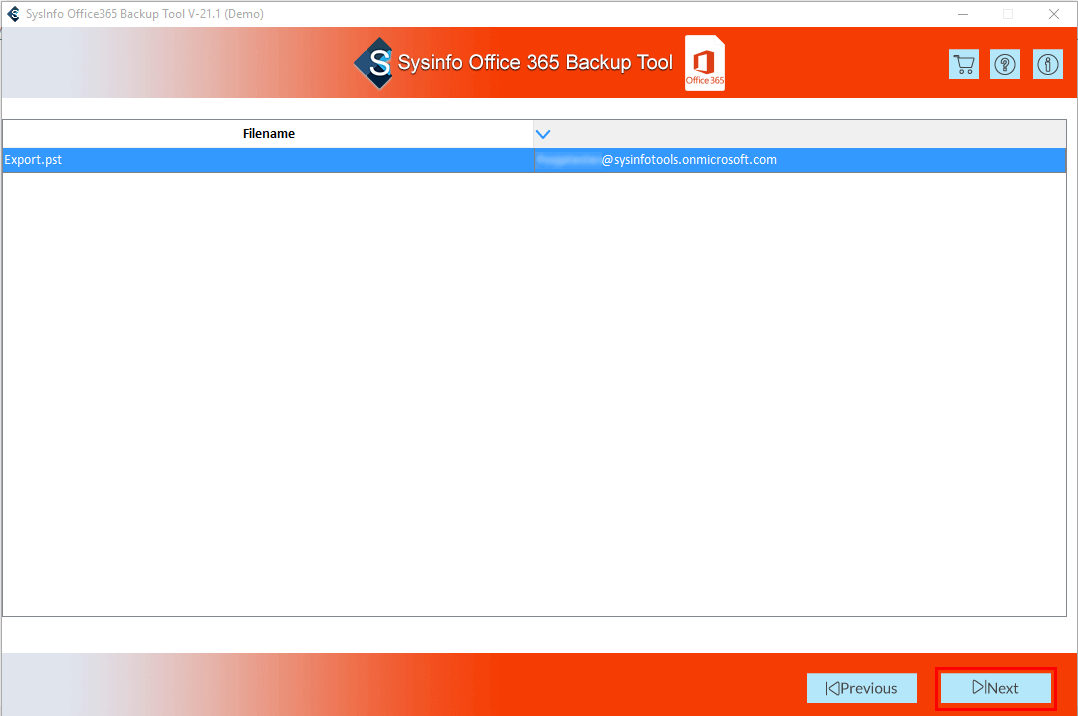Click the app icon in title bar
The width and height of the screenshot is (1078, 716).
pyautogui.click(x=13, y=14)
